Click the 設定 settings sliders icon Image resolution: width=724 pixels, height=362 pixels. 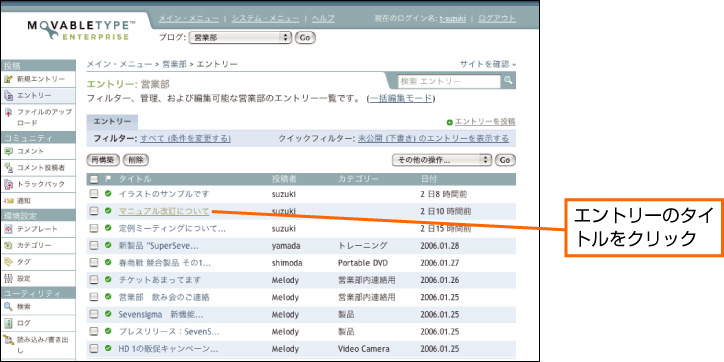click(8, 278)
